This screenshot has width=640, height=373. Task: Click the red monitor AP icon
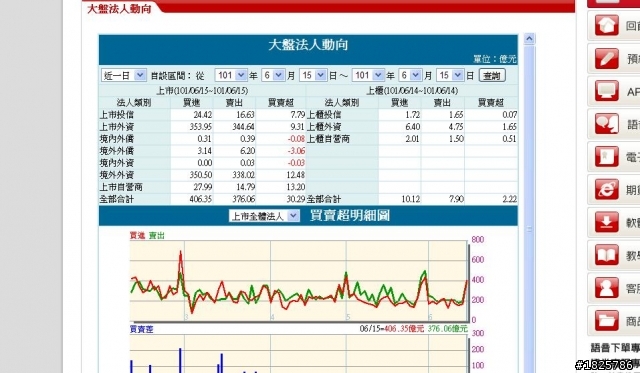click(x=607, y=91)
